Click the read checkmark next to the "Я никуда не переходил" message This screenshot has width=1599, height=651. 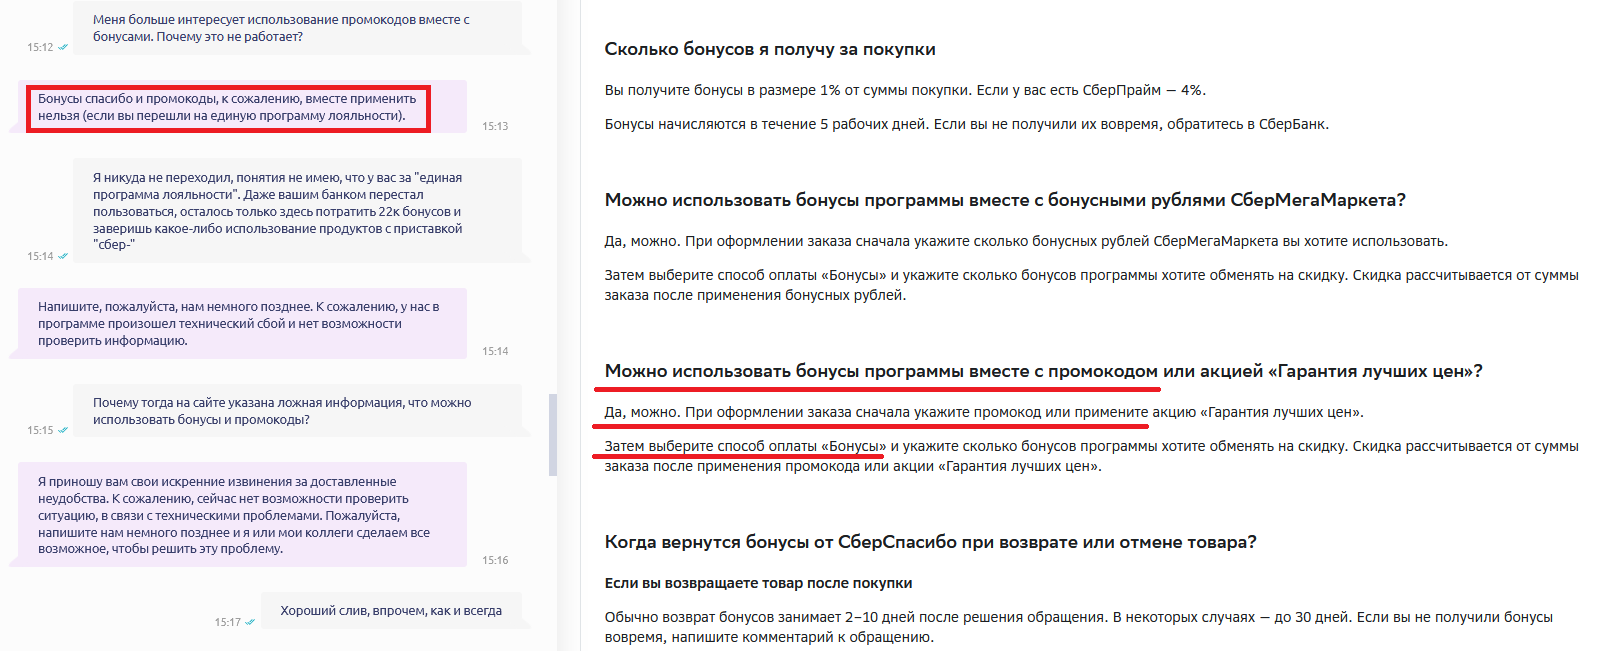pyautogui.click(x=63, y=256)
